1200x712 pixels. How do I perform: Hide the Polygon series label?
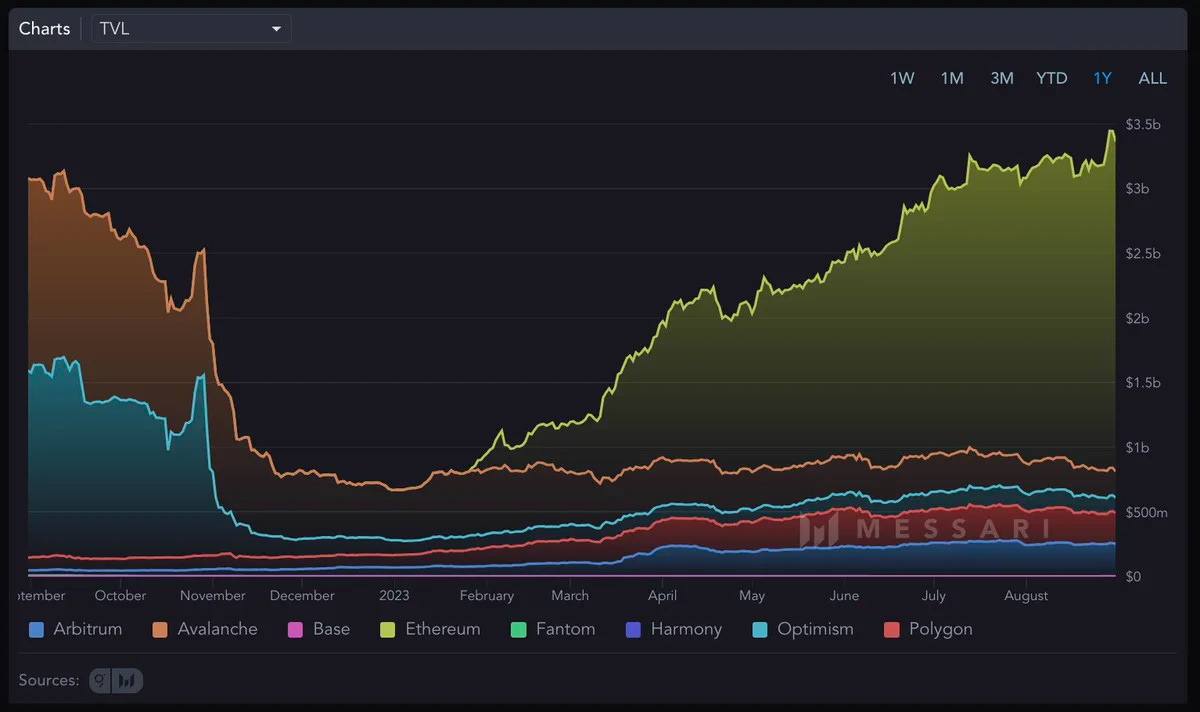click(941, 629)
